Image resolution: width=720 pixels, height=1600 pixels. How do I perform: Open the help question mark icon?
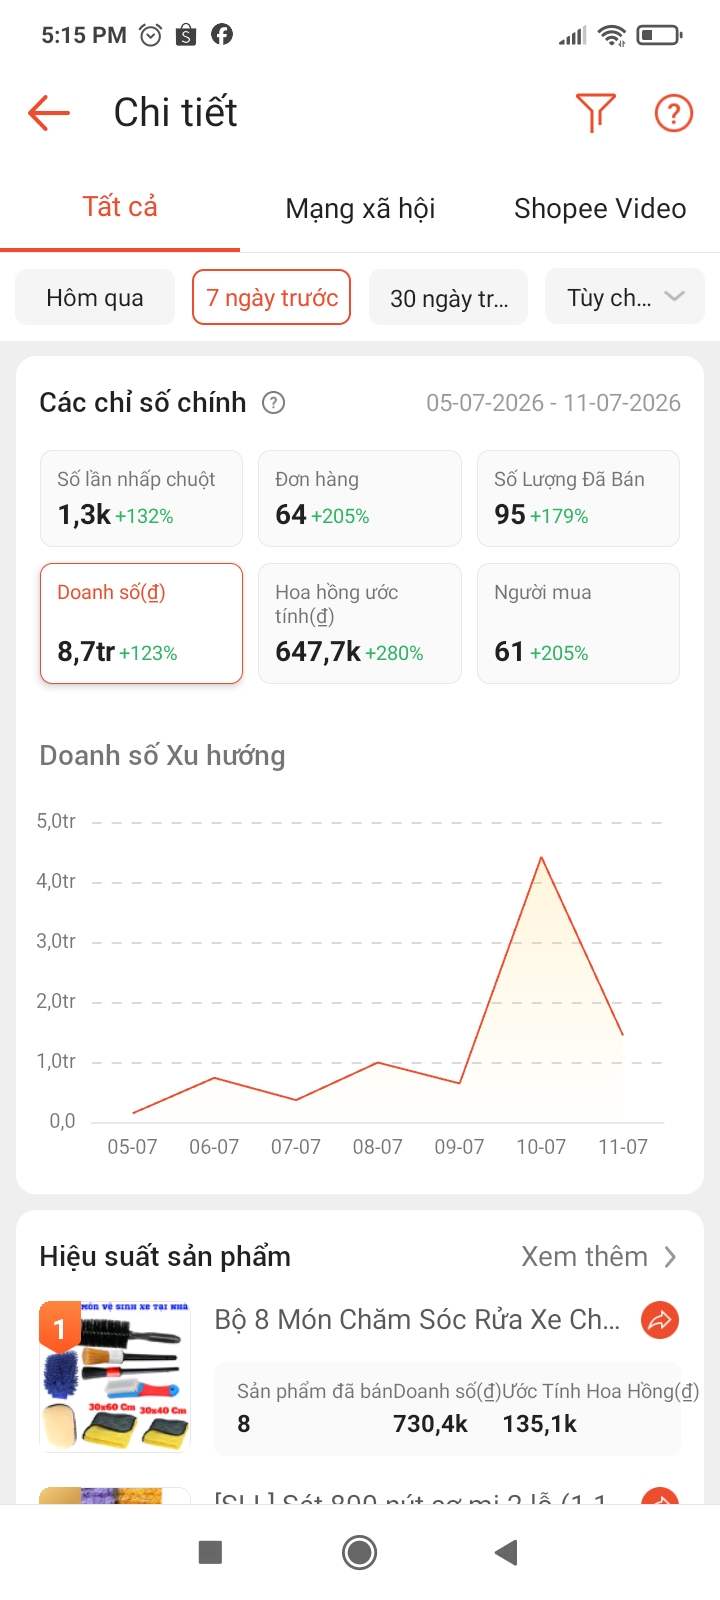[674, 113]
